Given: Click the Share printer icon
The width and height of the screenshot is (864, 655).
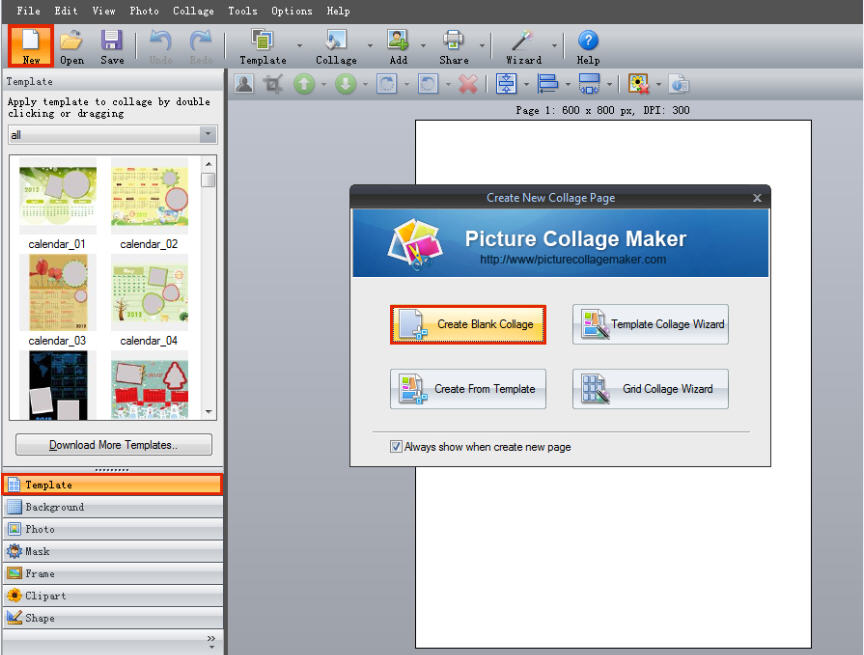Looking at the screenshot, I should pos(454,42).
